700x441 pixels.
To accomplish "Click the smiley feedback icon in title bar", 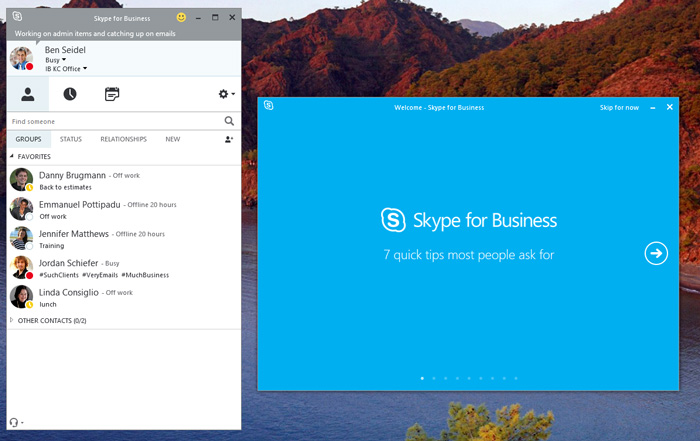I will pyautogui.click(x=181, y=17).
